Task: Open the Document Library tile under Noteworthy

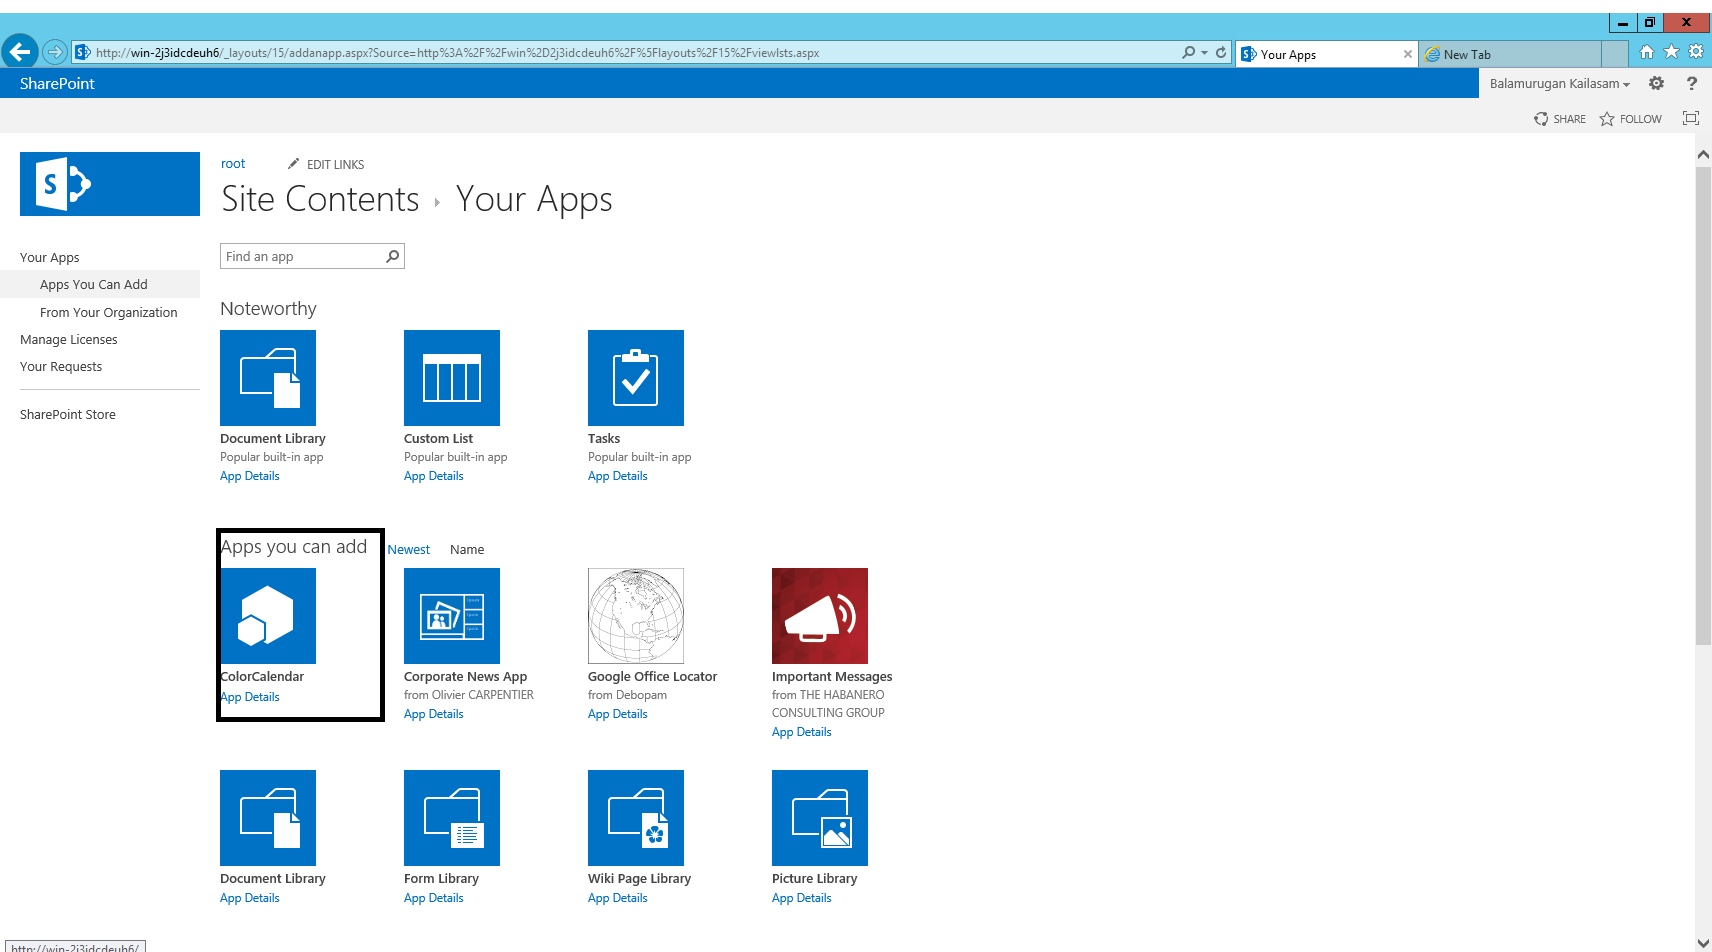Action: (x=268, y=378)
